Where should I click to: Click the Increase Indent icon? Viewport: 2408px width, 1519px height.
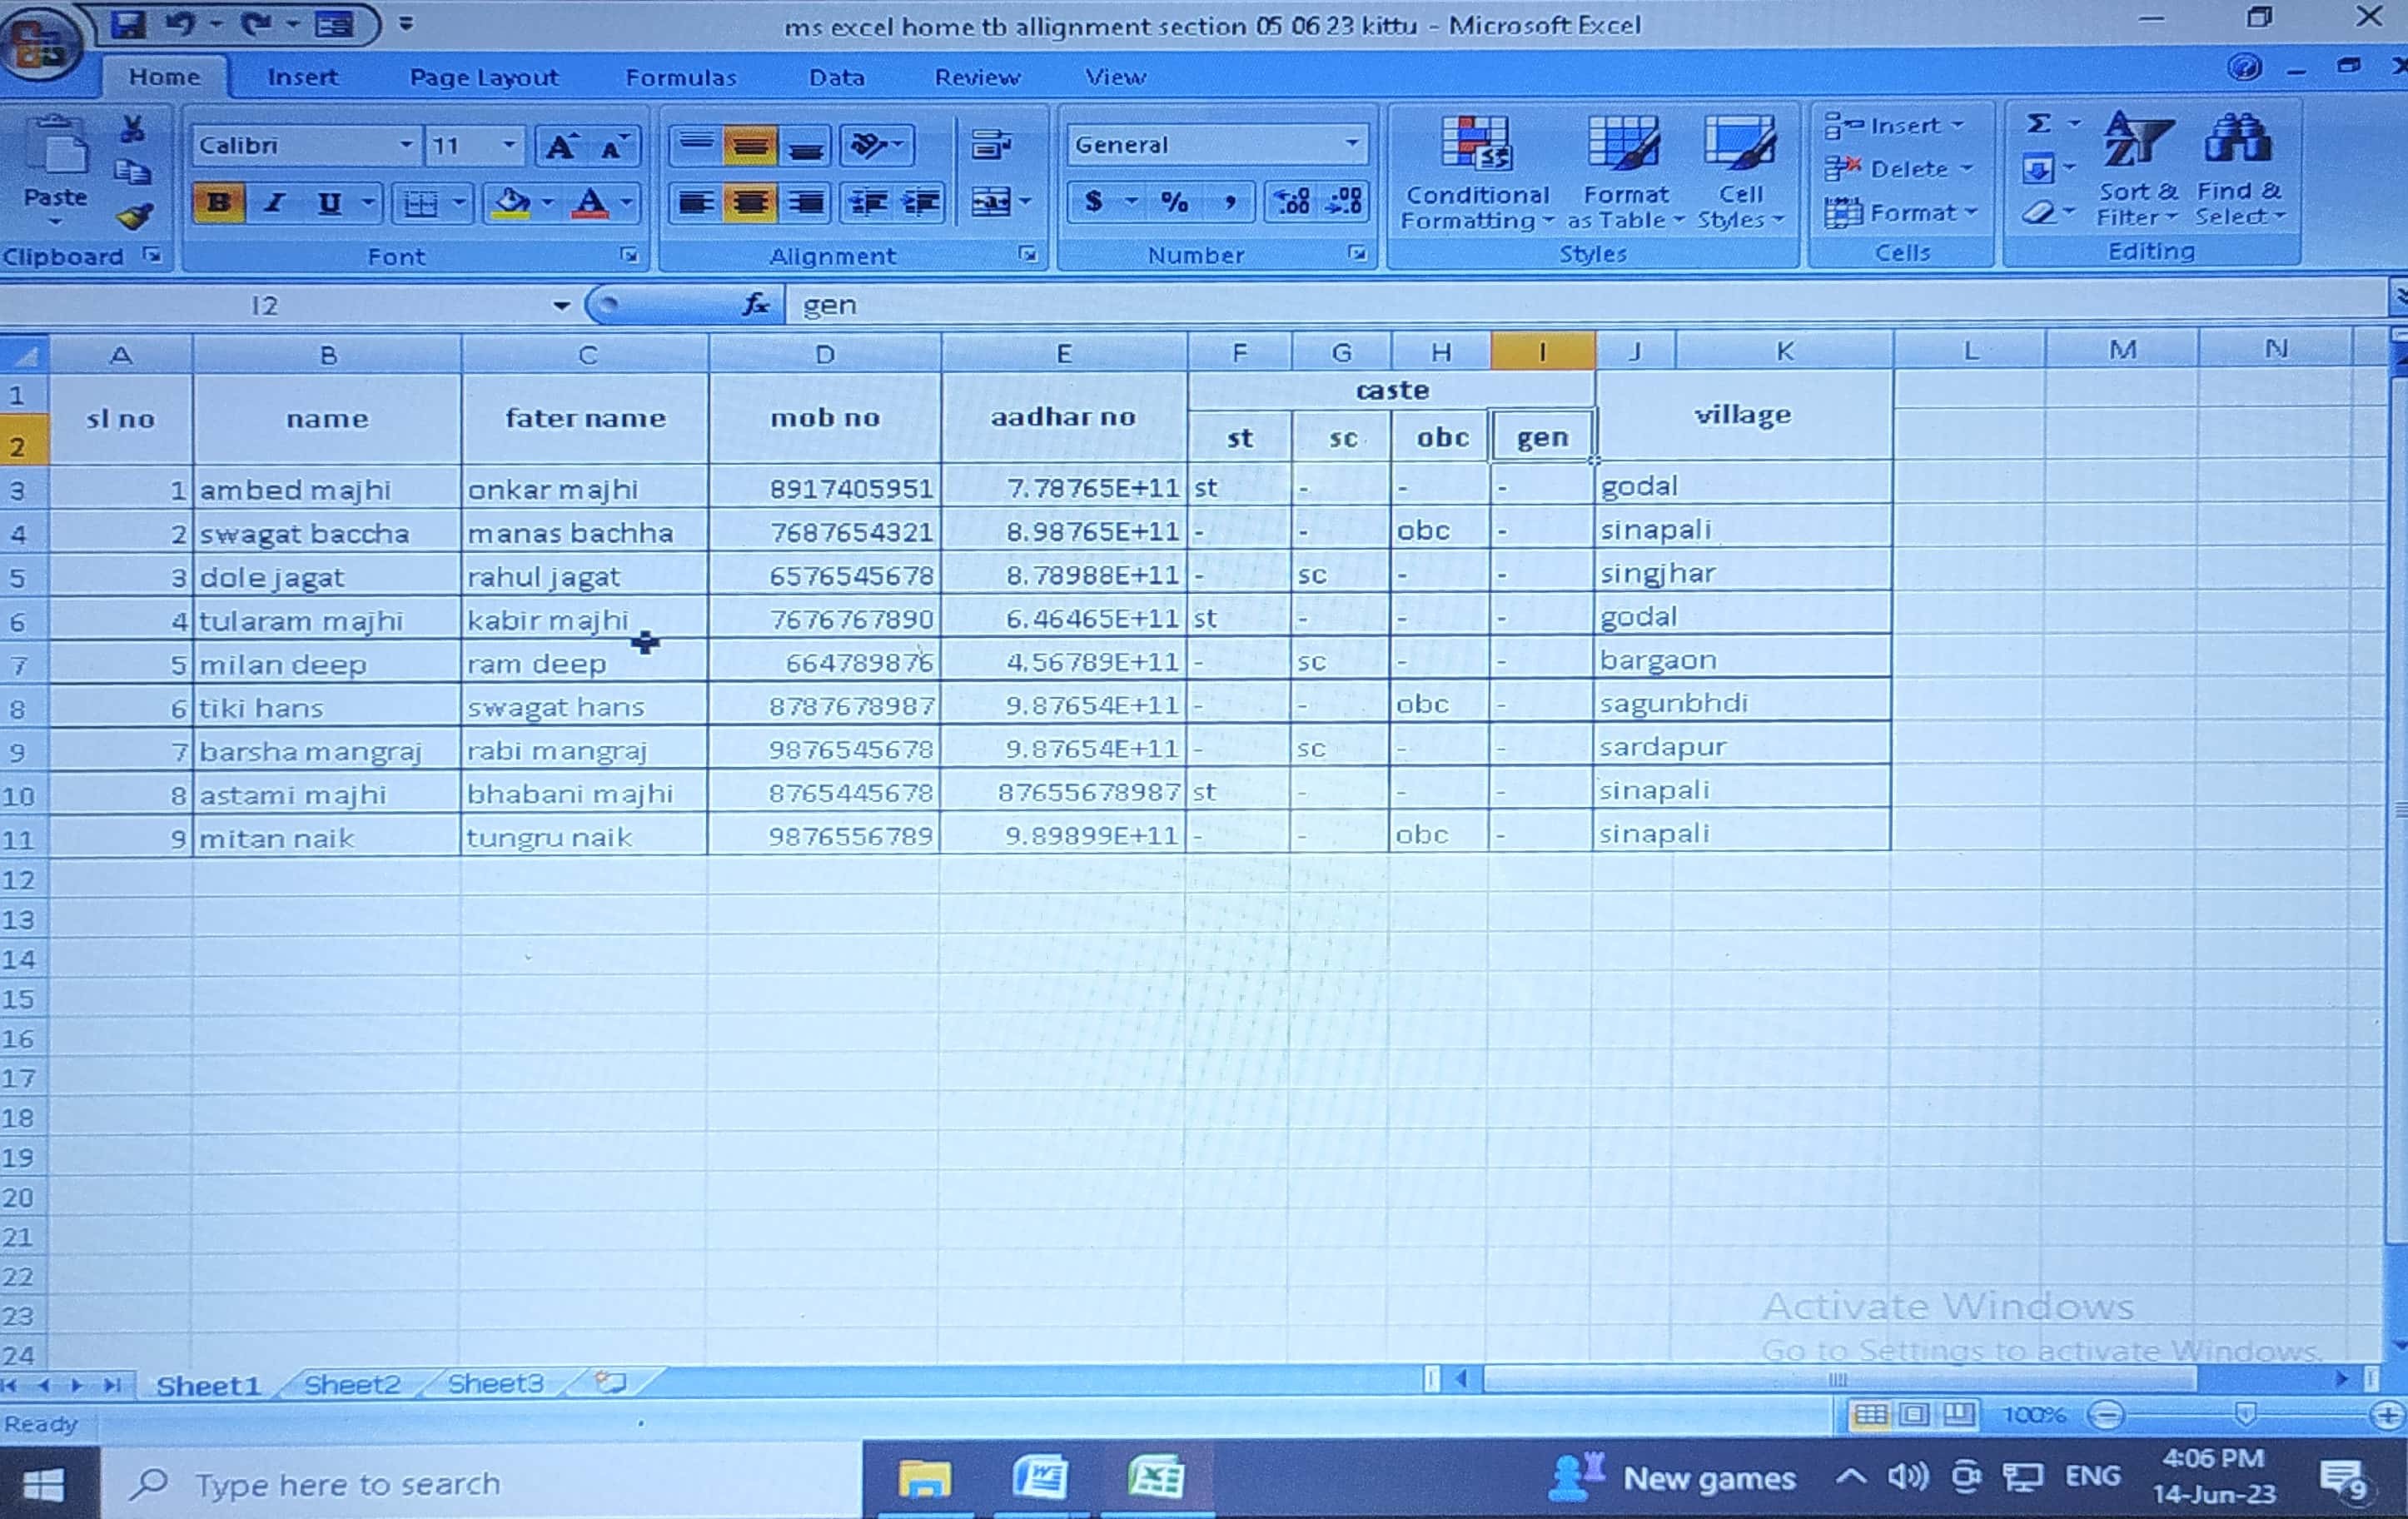pos(922,203)
